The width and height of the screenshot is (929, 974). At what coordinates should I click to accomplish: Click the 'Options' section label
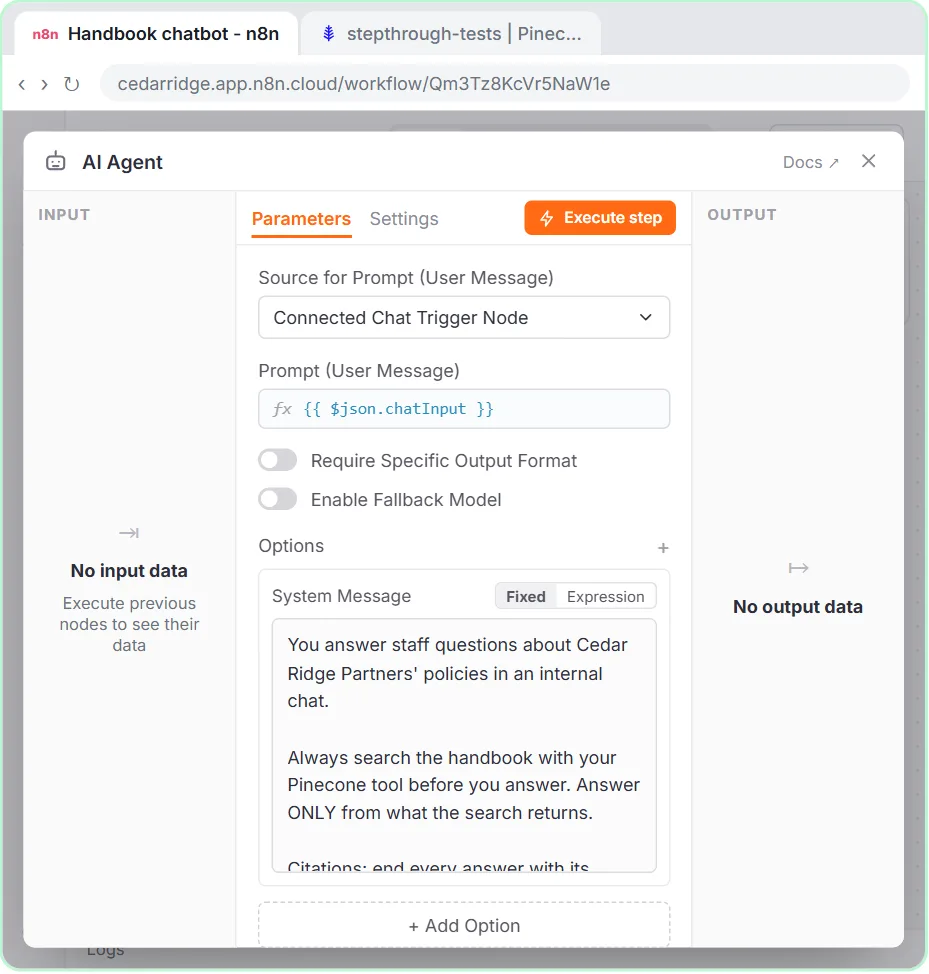click(x=291, y=545)
